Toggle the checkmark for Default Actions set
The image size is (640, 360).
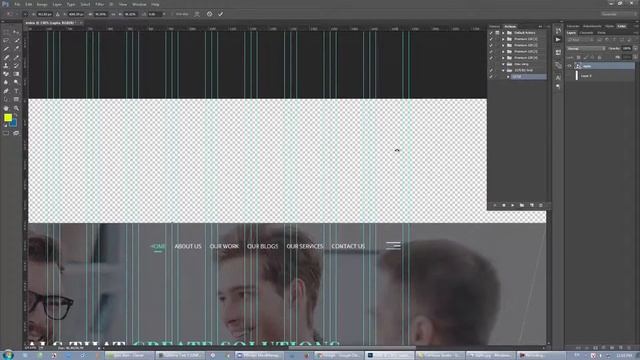[x=491, y=33]
